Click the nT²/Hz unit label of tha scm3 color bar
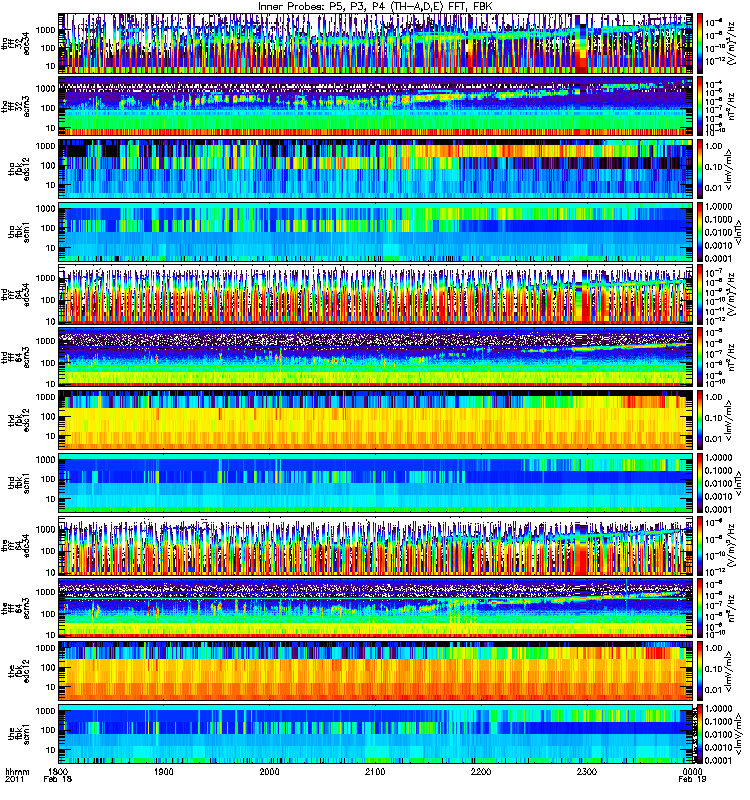Image resolution: width=750 pixels, height=800 pixels. pos(731,106)
